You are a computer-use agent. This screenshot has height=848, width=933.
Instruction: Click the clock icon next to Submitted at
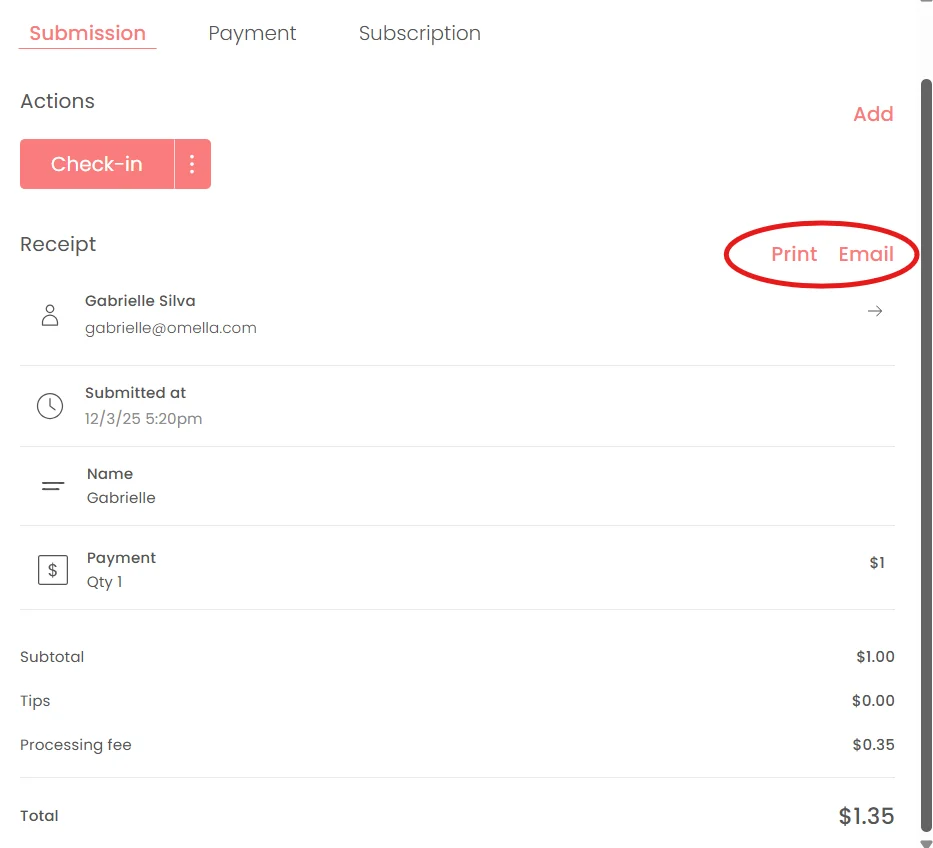(x=50, y=406)
